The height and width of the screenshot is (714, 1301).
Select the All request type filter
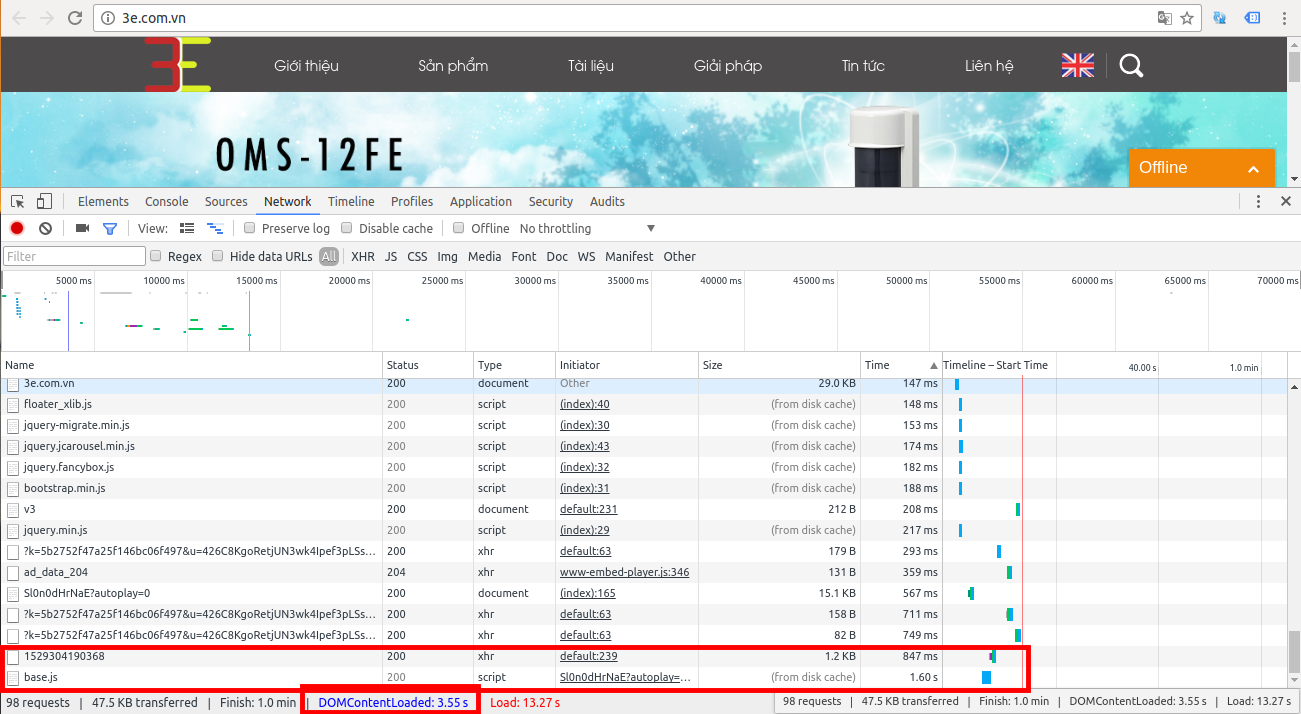(329, 257)
